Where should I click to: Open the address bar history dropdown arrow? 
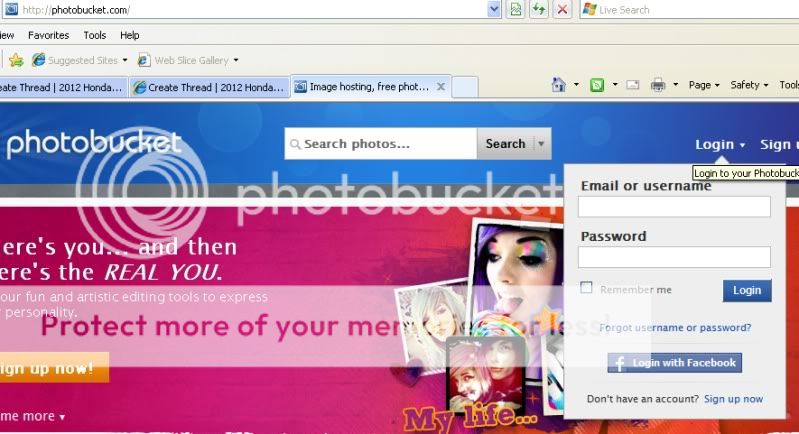tap(494, 9)
